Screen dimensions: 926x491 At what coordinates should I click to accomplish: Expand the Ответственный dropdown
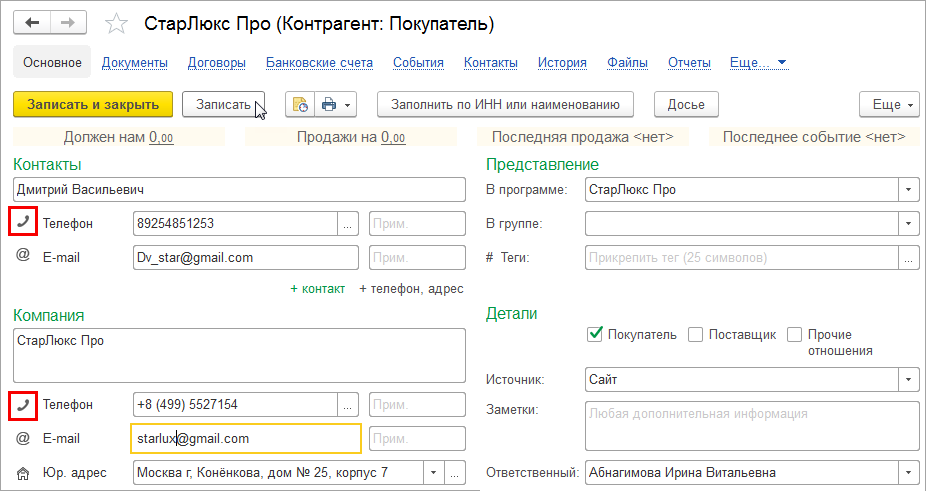point(909,473)
